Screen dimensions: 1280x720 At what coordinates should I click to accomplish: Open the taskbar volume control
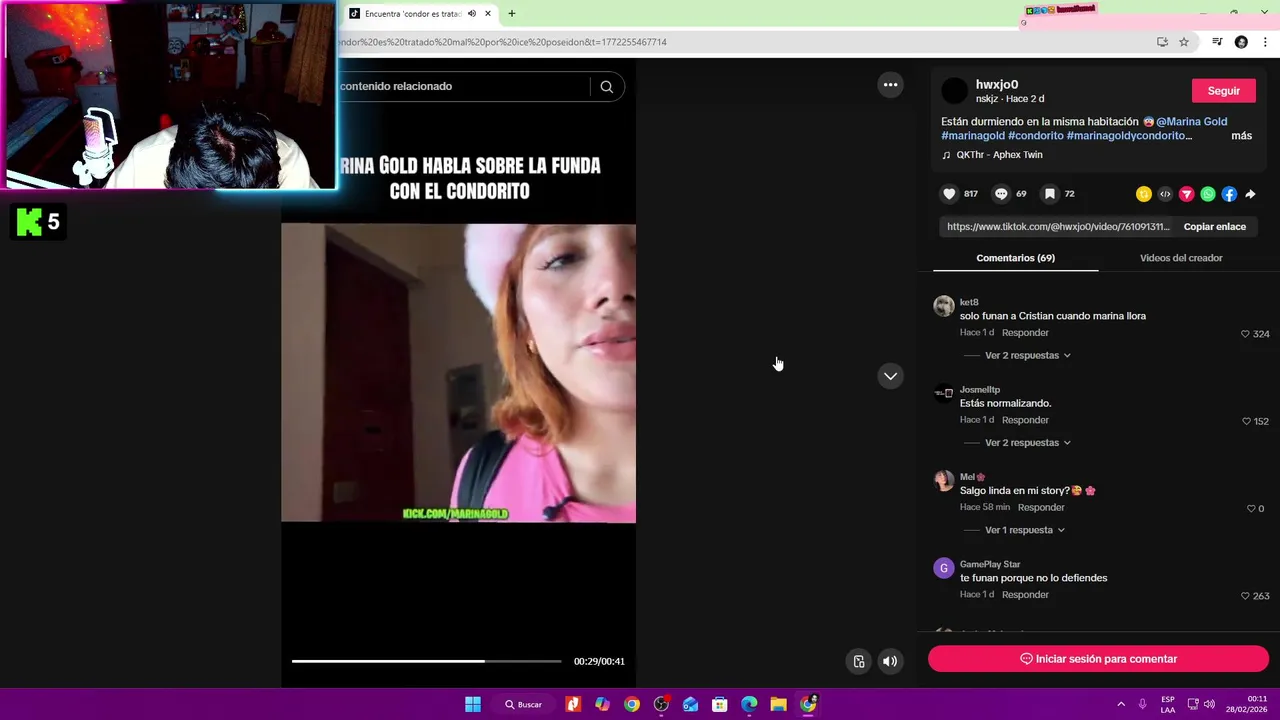tap(1210, 704)
